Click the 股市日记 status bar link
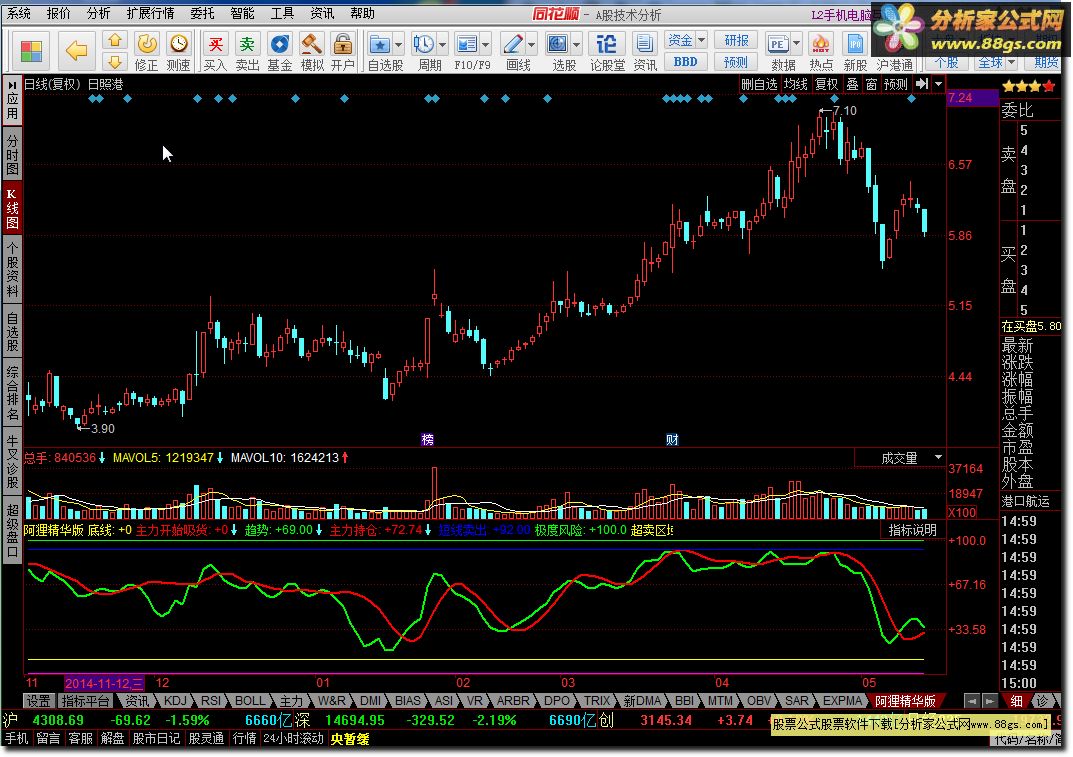1073x757 pixels. (x=156, y=739)
